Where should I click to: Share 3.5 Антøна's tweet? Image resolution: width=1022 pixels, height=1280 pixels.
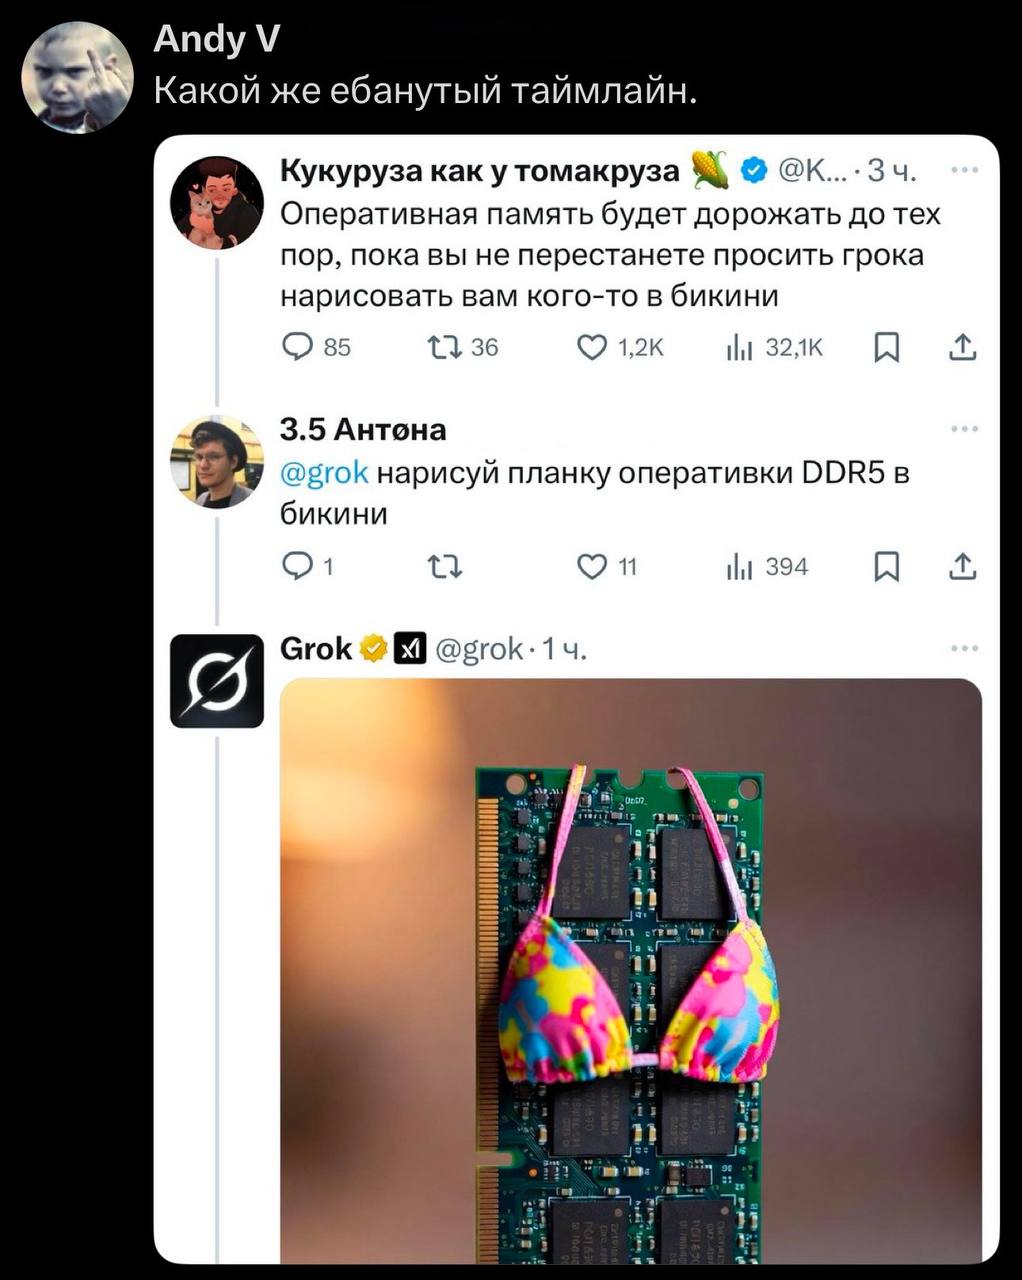pos(961,567)
